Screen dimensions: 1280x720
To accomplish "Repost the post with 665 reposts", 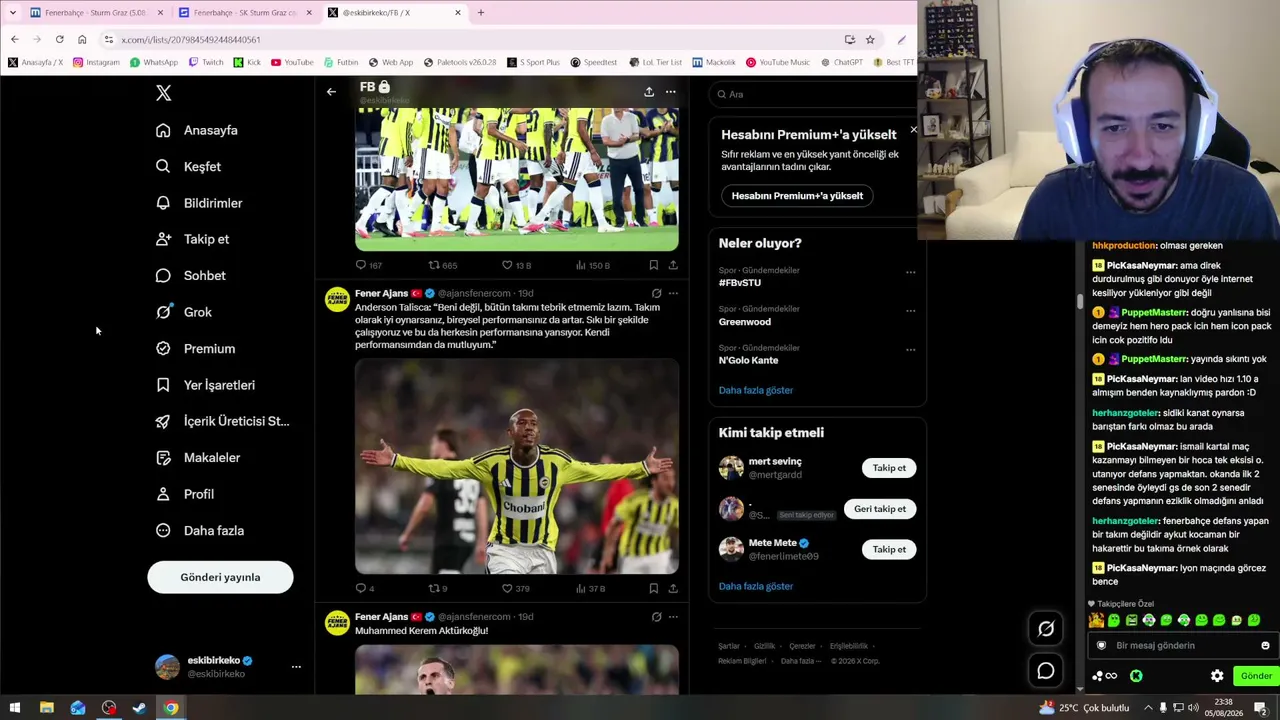I will click(x=434, y=265).
